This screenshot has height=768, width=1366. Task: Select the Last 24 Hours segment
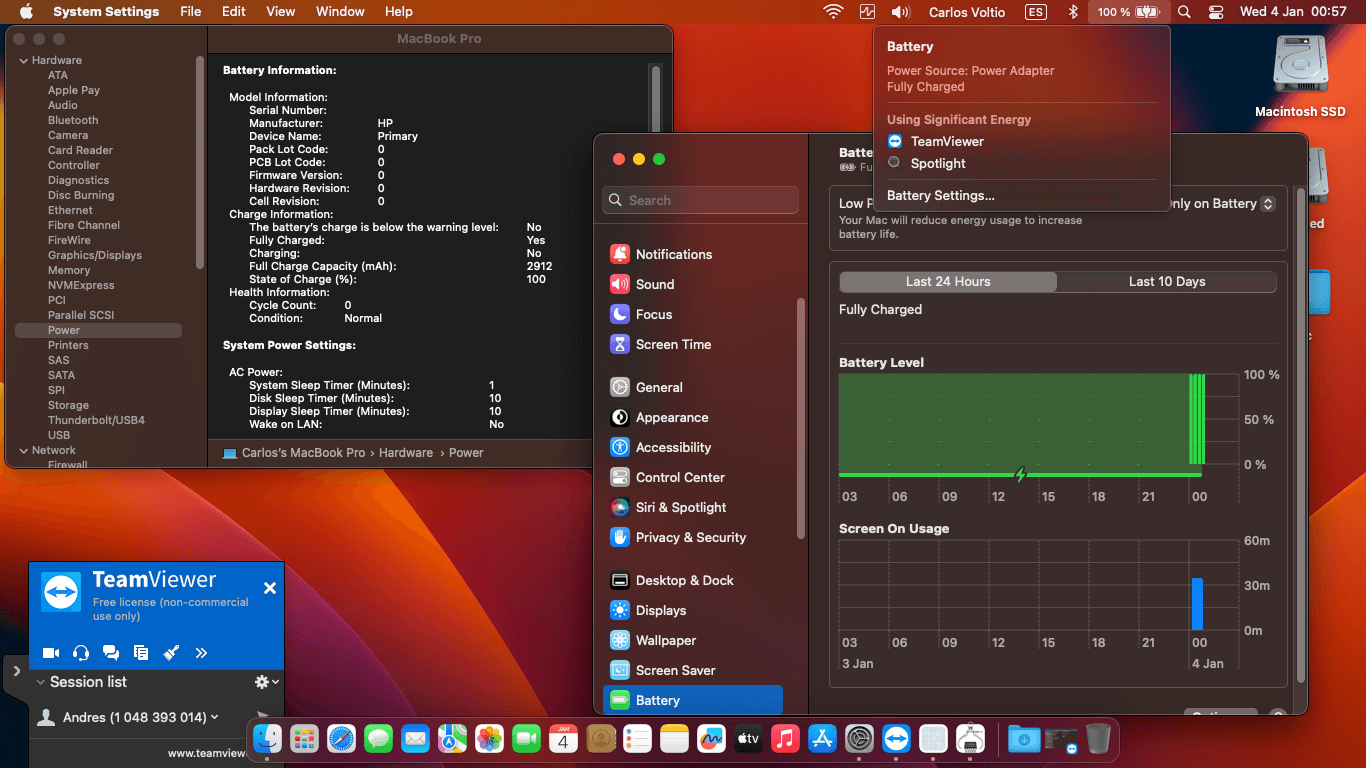[948, 282]
